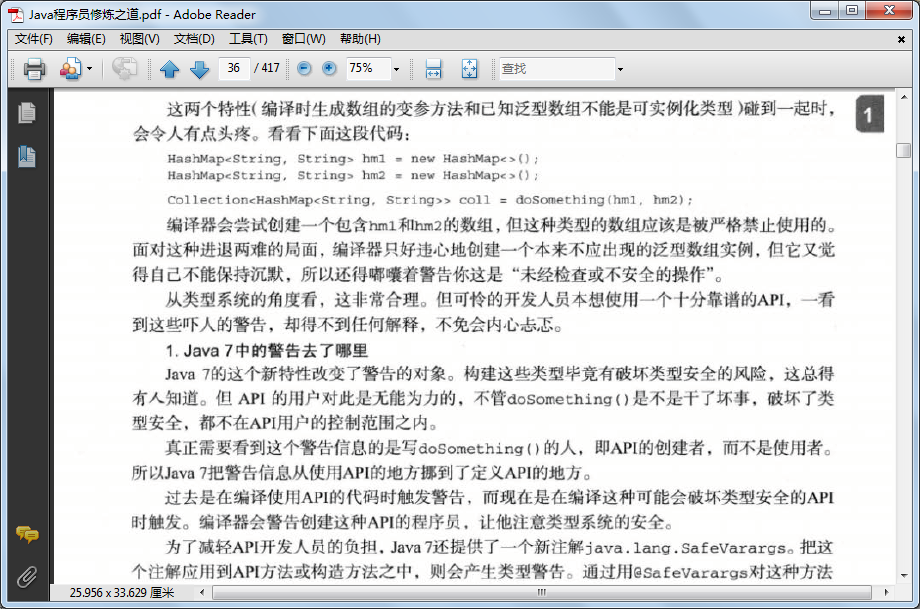This screenshot has height=609, width=920.
Task: Open the meeting icon's dropdown arrow
Action: 89,69
